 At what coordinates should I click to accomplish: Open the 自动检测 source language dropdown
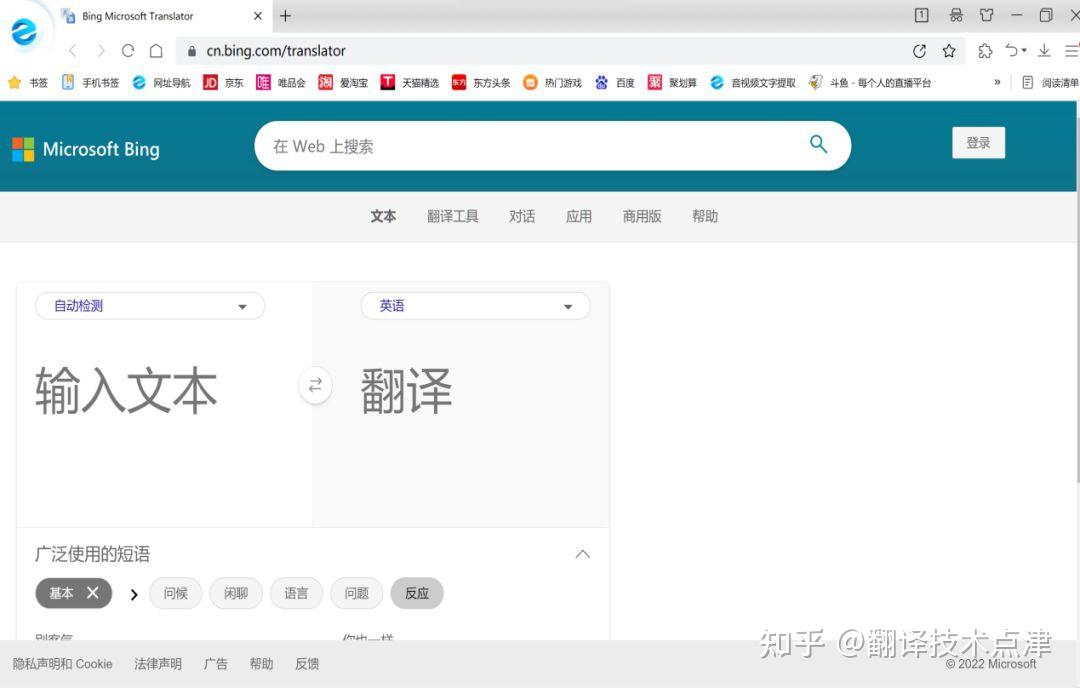(148, 306)
